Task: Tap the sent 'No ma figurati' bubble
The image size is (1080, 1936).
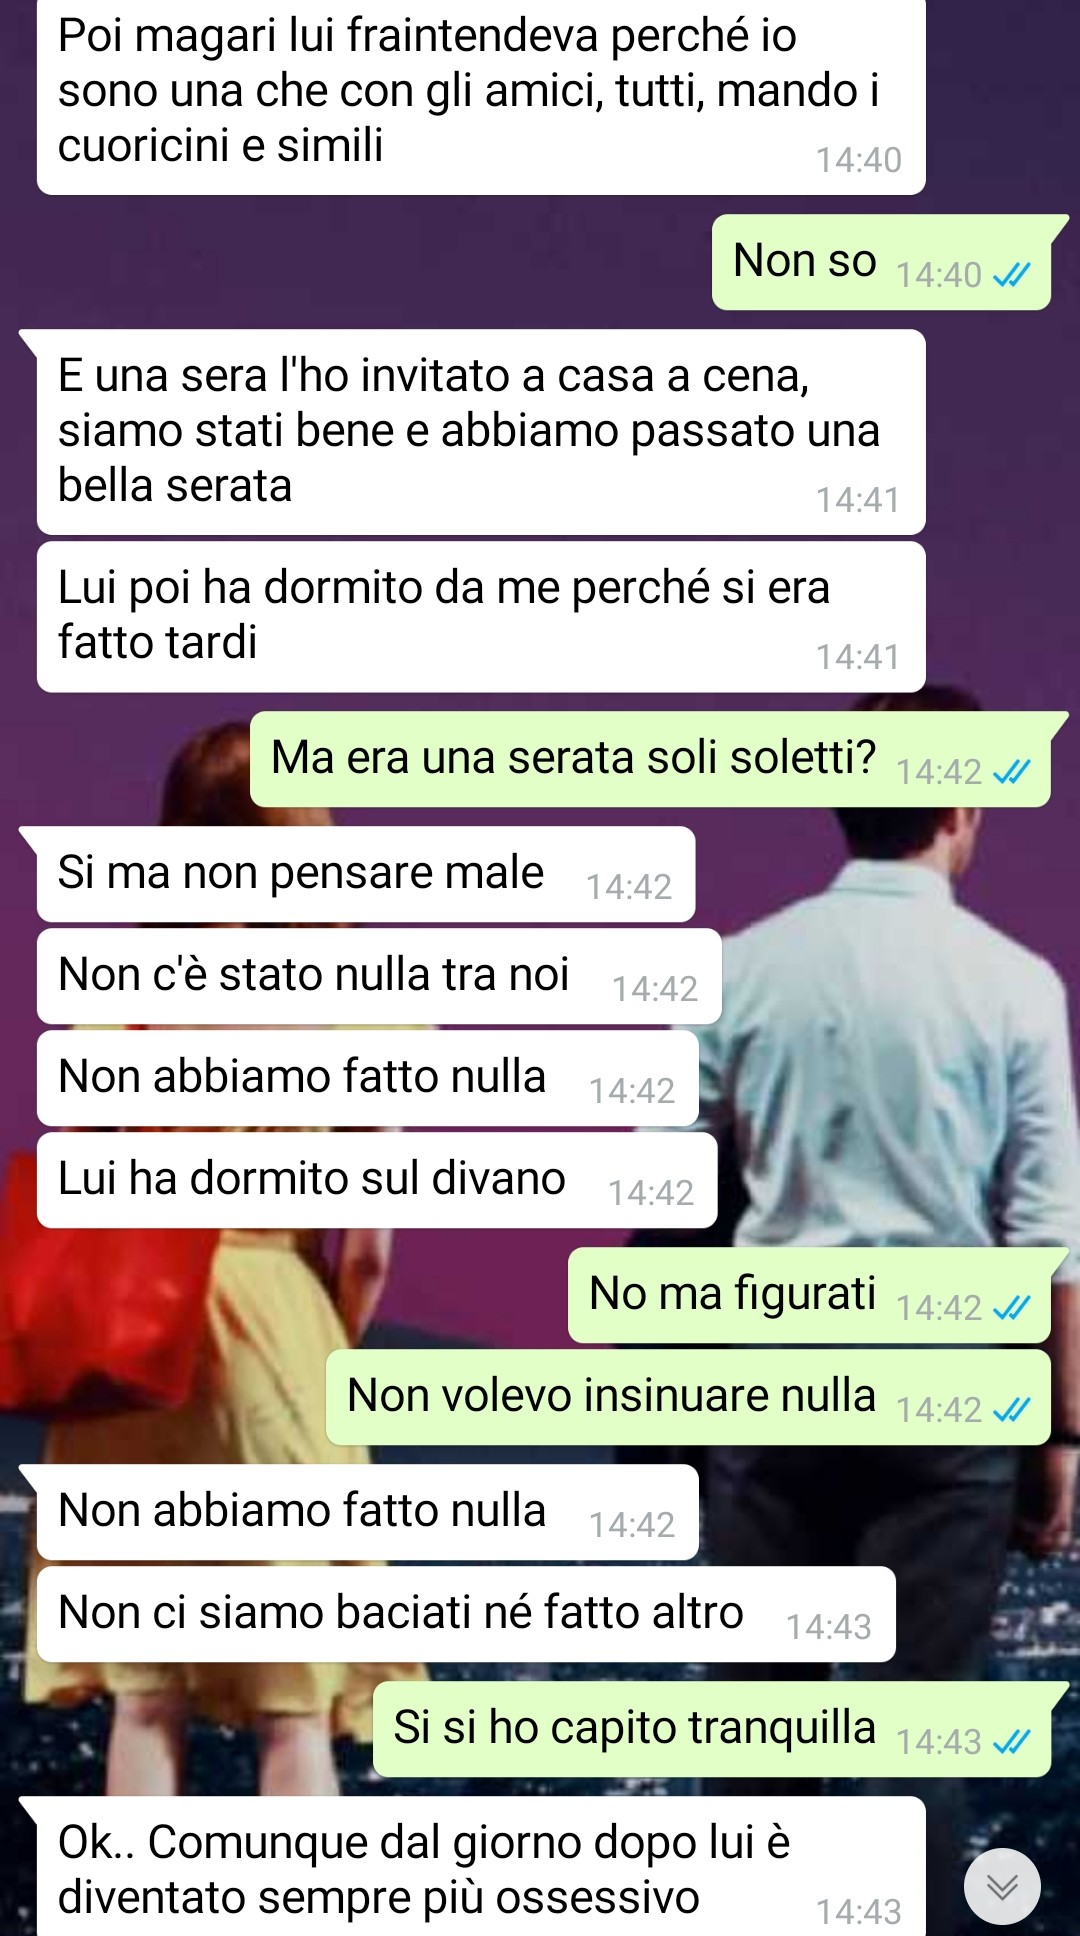Action: pos(809,1295)
